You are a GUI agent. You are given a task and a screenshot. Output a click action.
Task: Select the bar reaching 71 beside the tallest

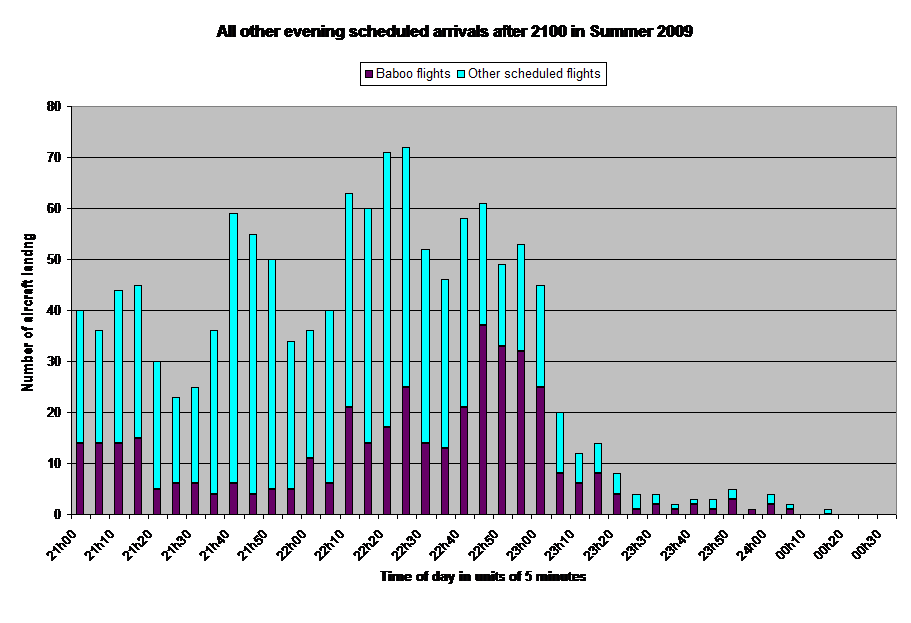pos(387,334)
